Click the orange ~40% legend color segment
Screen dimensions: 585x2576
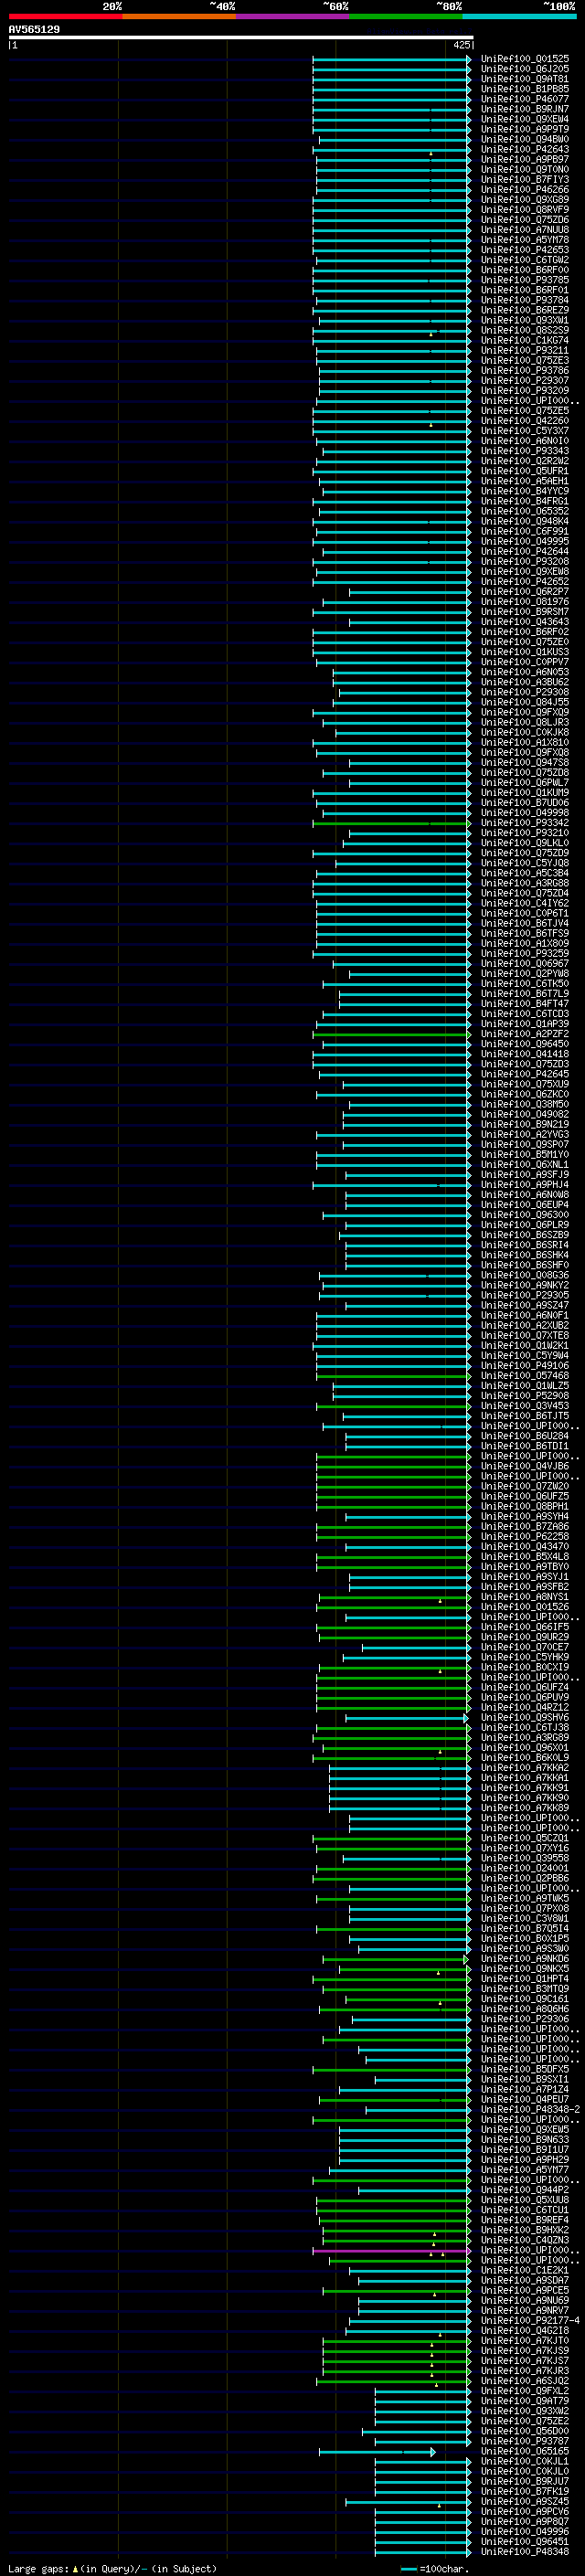[x=179, y=16]
